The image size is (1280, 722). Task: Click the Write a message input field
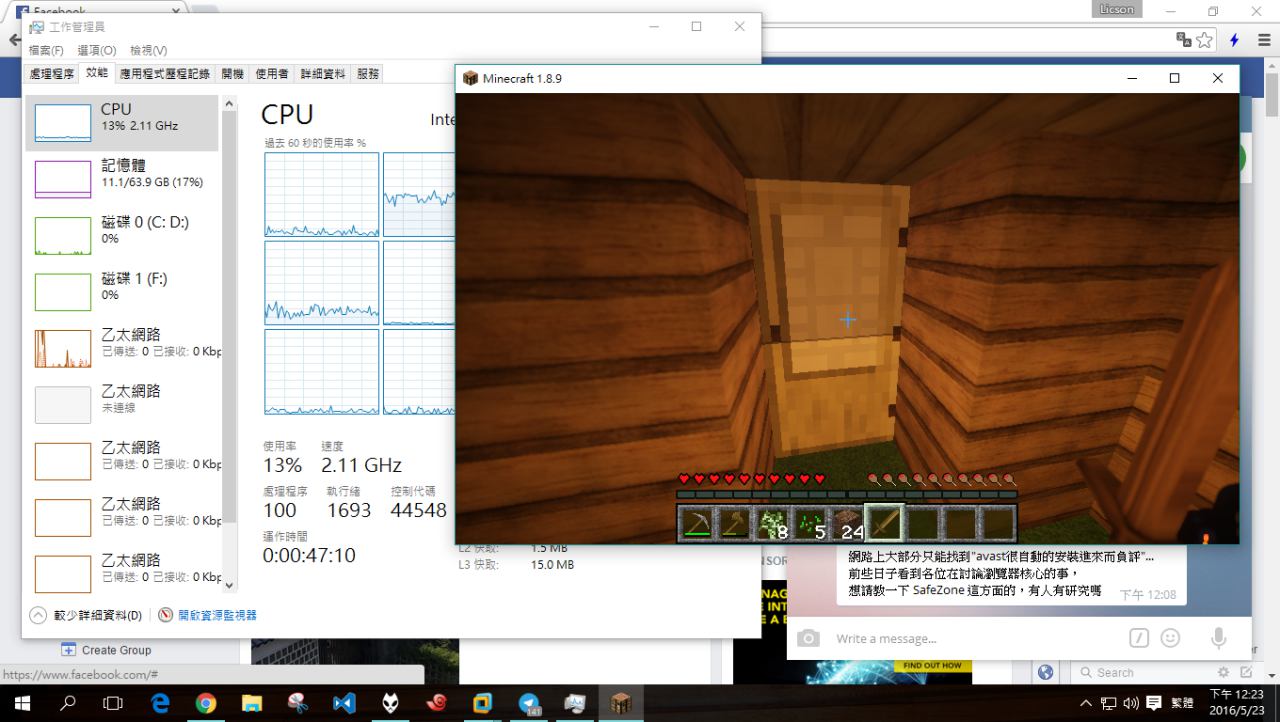975,638
